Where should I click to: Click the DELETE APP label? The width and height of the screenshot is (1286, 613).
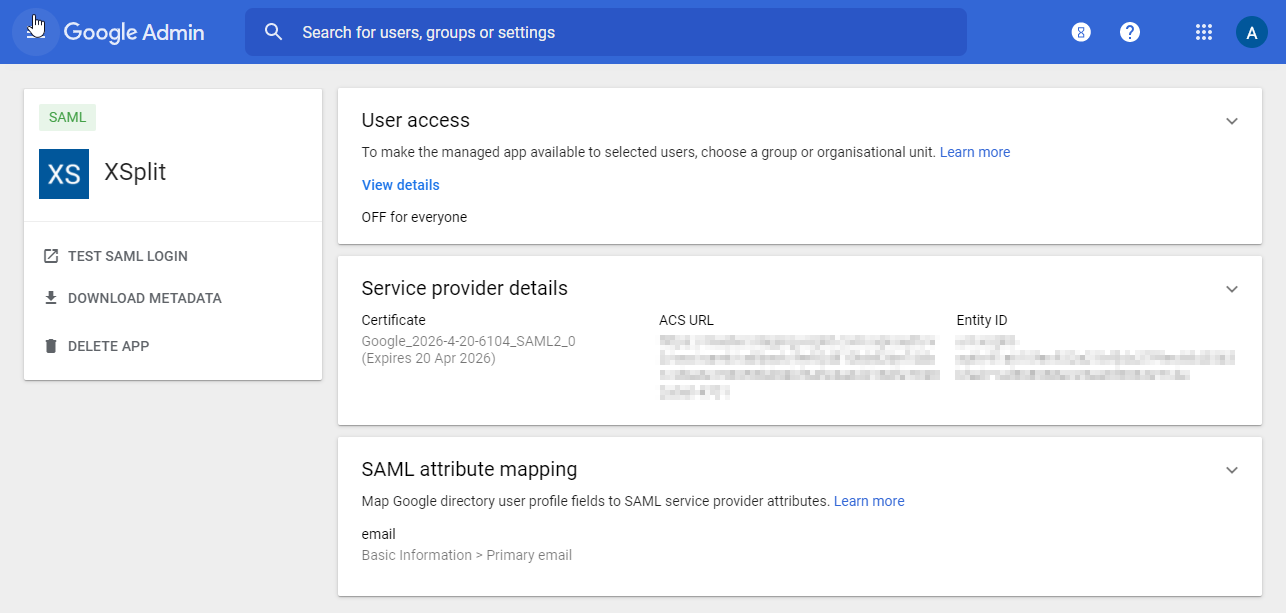(x=109, y=346)
